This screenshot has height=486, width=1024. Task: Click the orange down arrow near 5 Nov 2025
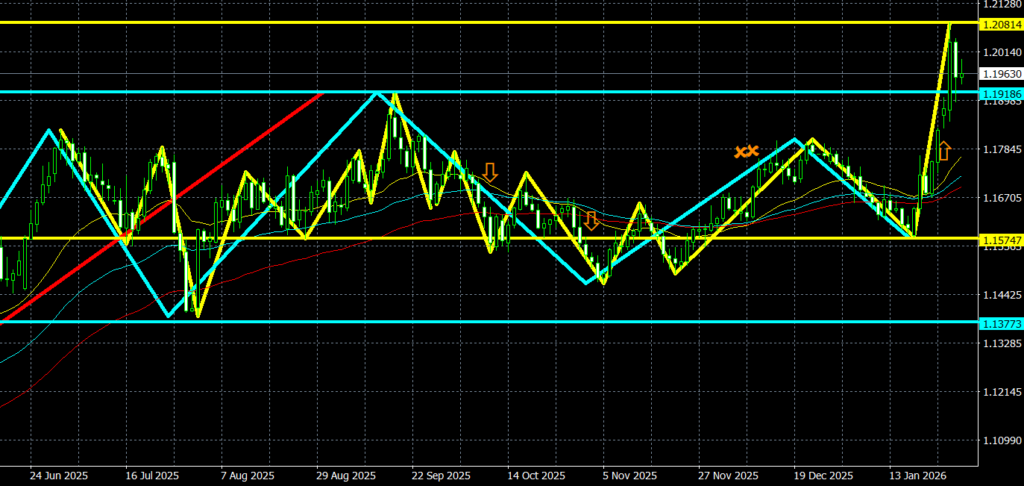[591, 220]
